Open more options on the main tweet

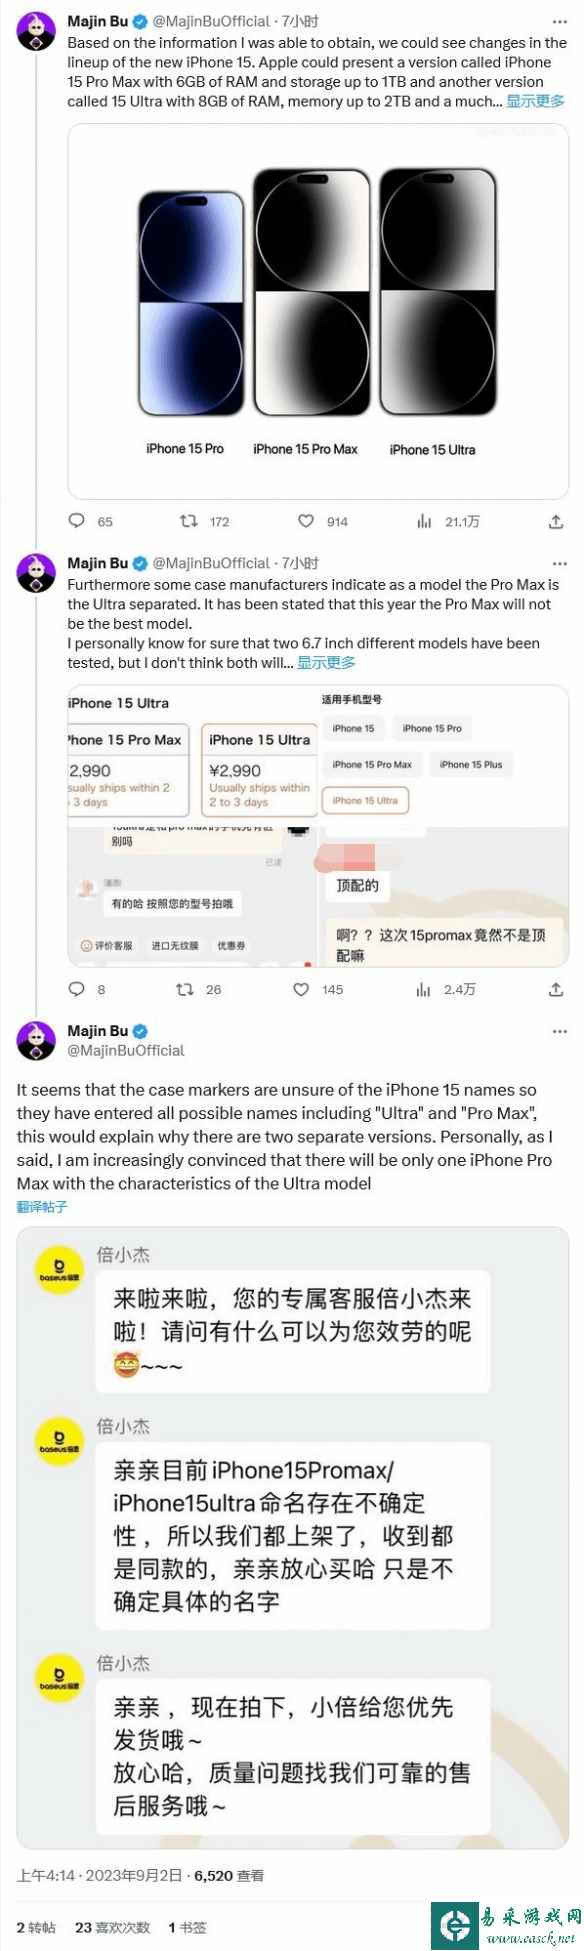559,1031
